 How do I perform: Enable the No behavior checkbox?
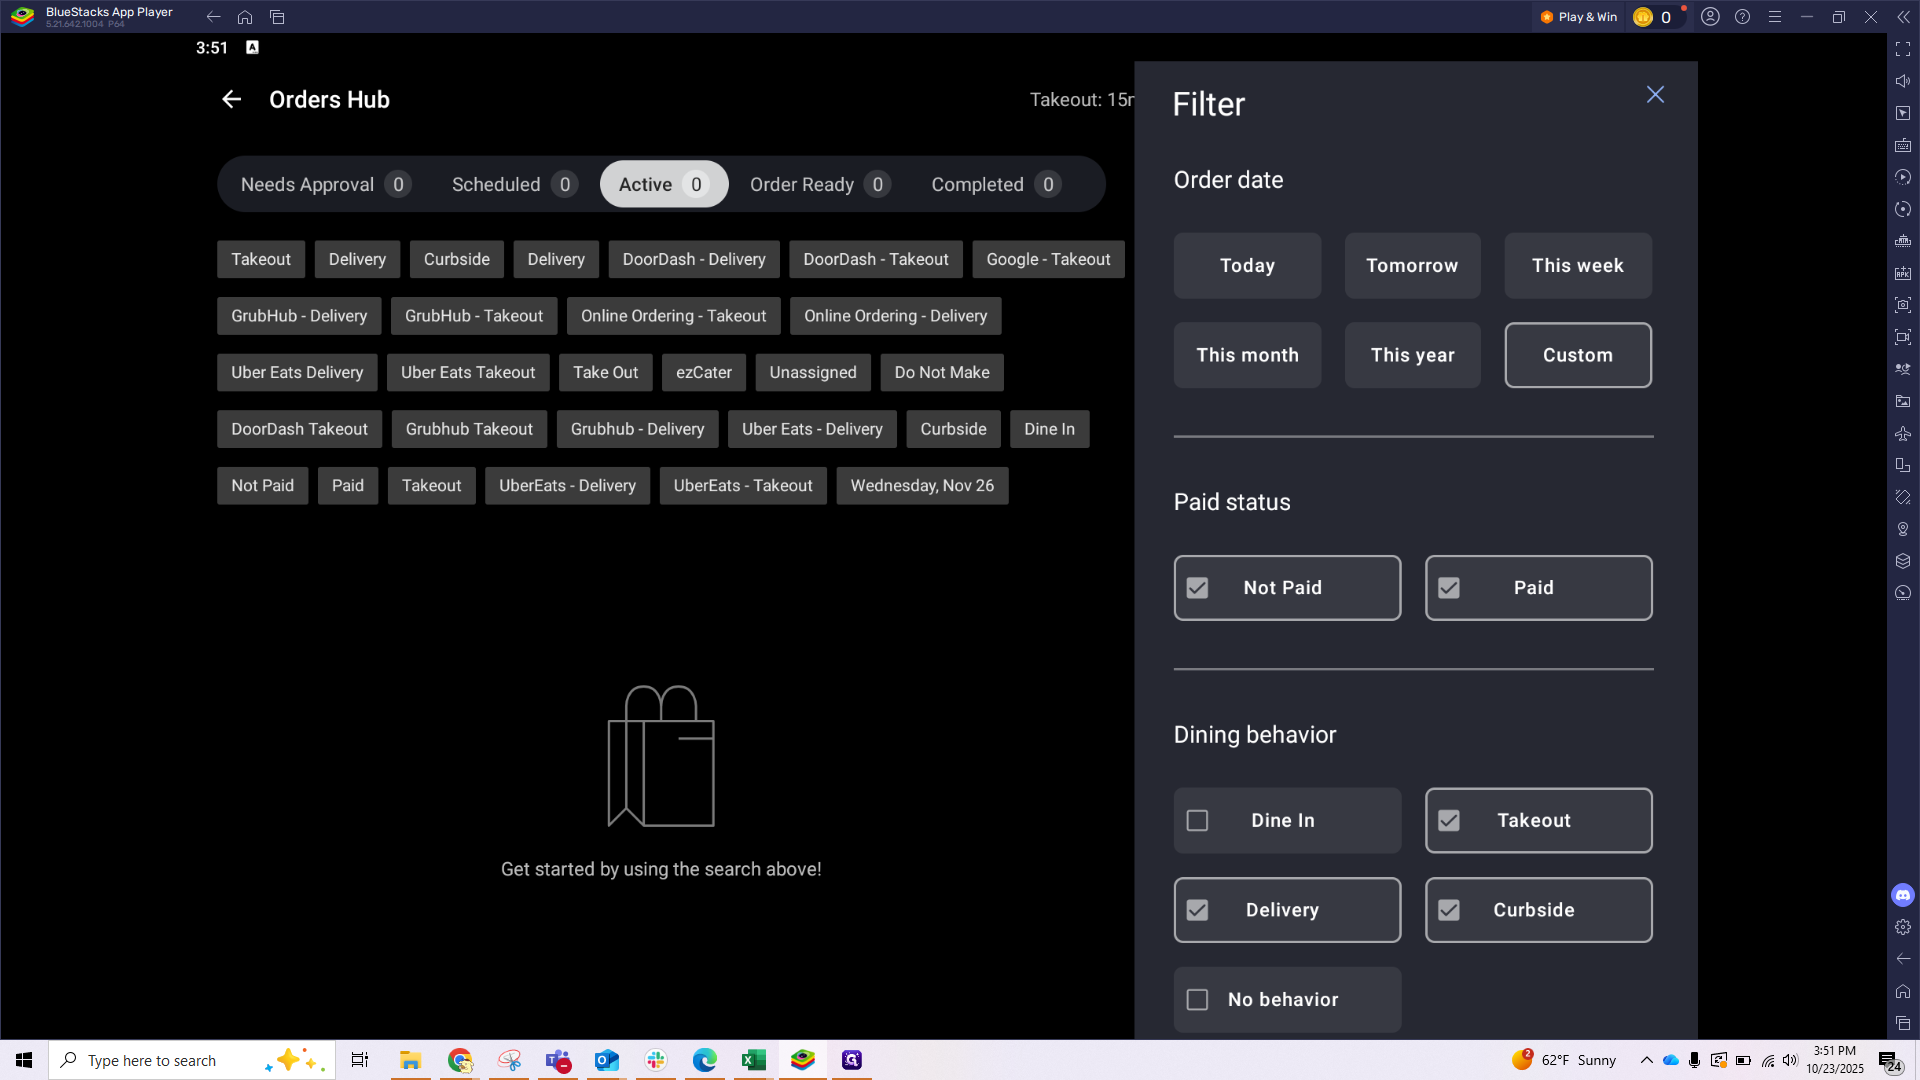1197,1000
